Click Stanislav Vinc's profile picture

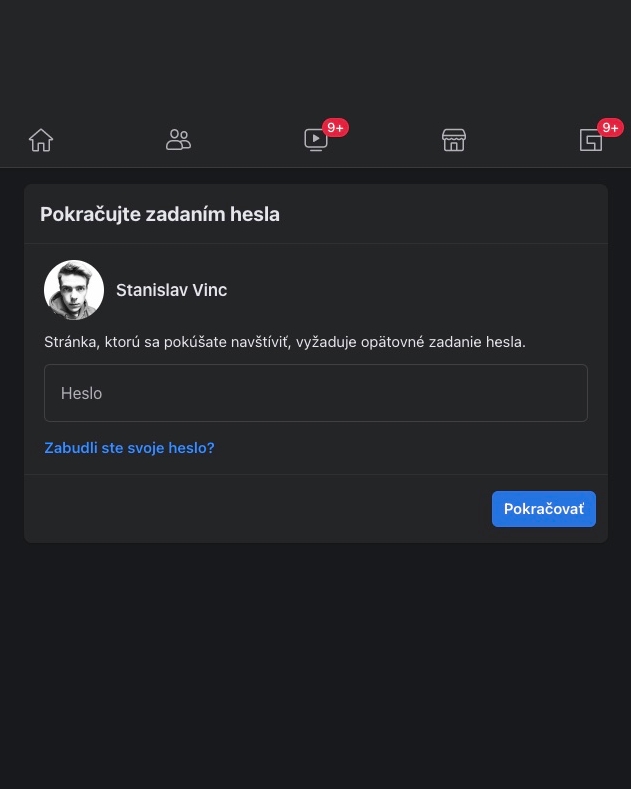[74, 290]
